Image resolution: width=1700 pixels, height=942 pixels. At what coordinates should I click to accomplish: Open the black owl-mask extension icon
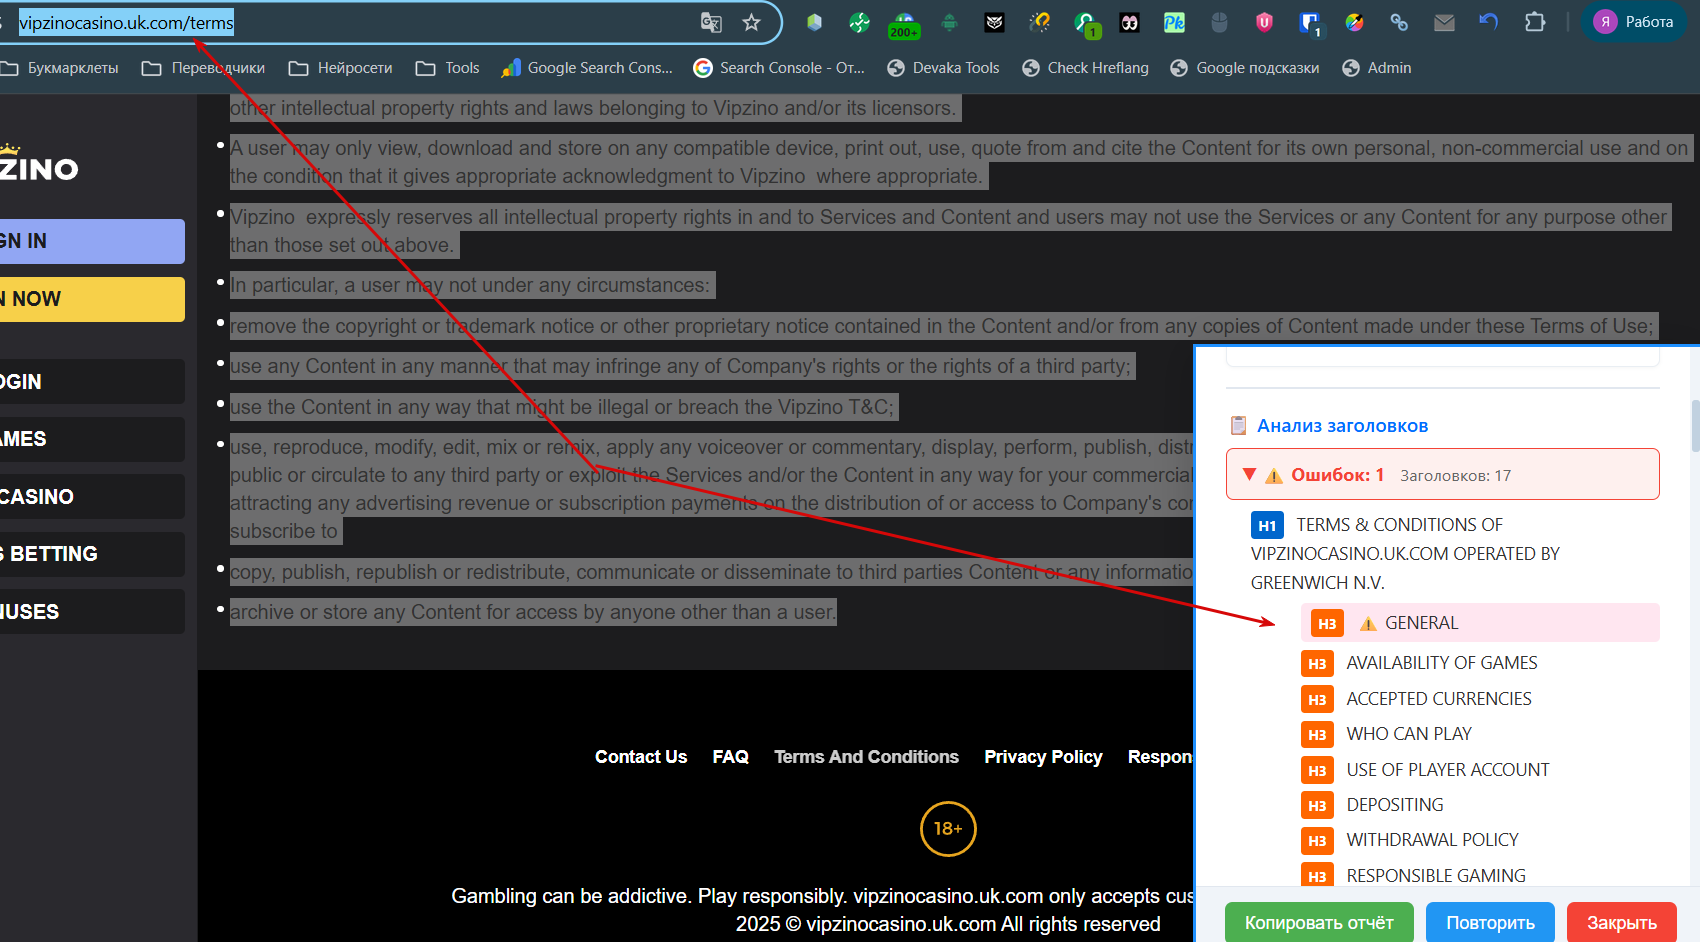click(x=994, y=22)
